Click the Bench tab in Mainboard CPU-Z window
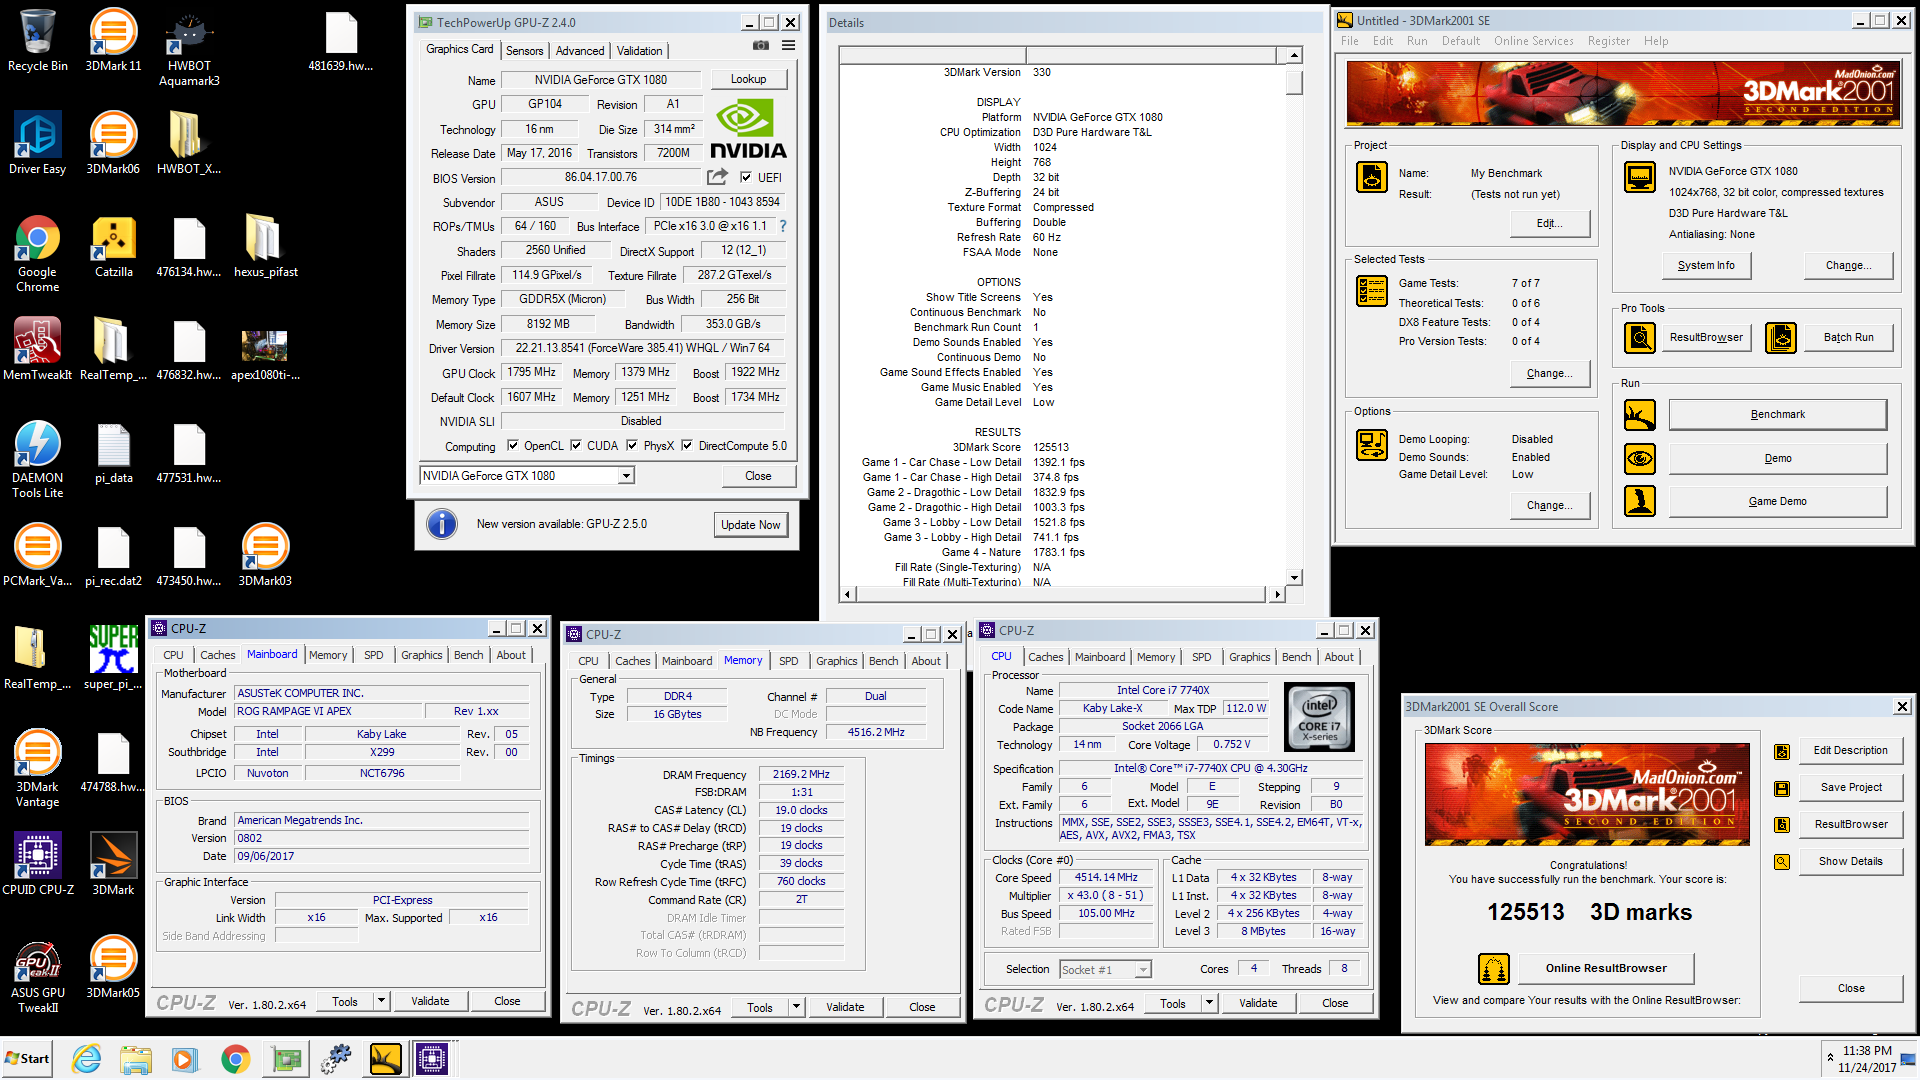This screenshot has width=1920, height=1080. 468,655
